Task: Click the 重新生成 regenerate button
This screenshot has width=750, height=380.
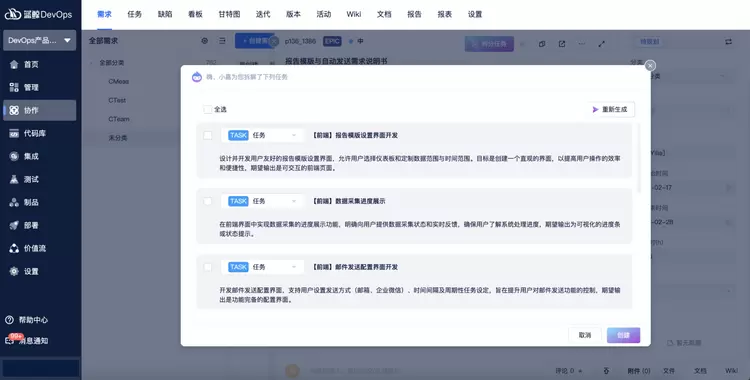Action: click(611, 110)
